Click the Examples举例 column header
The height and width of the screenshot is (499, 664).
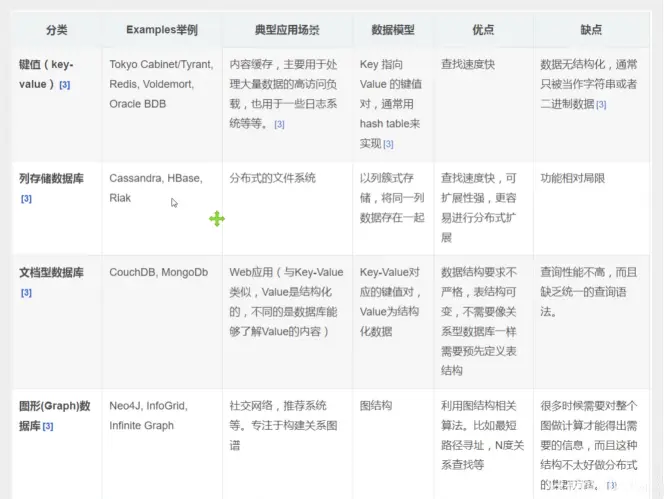(x=162, y=30)
